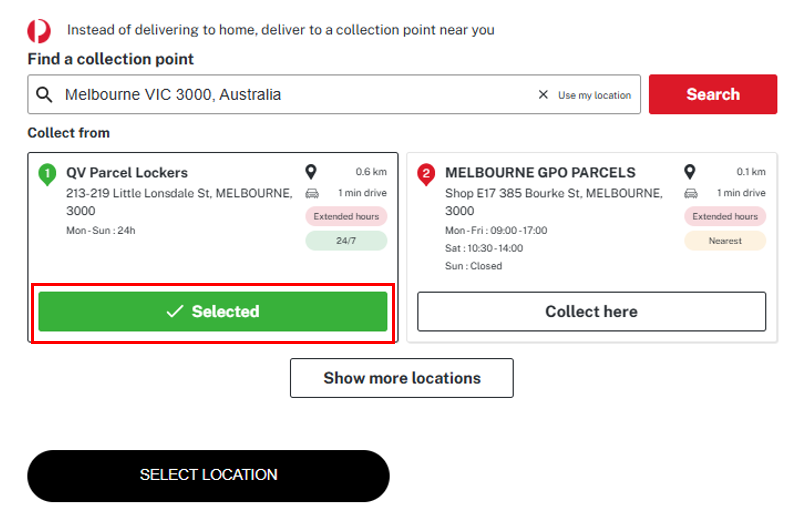Choose Collect here for Melbourne GPO Parcels

click(x=591, y=312)
